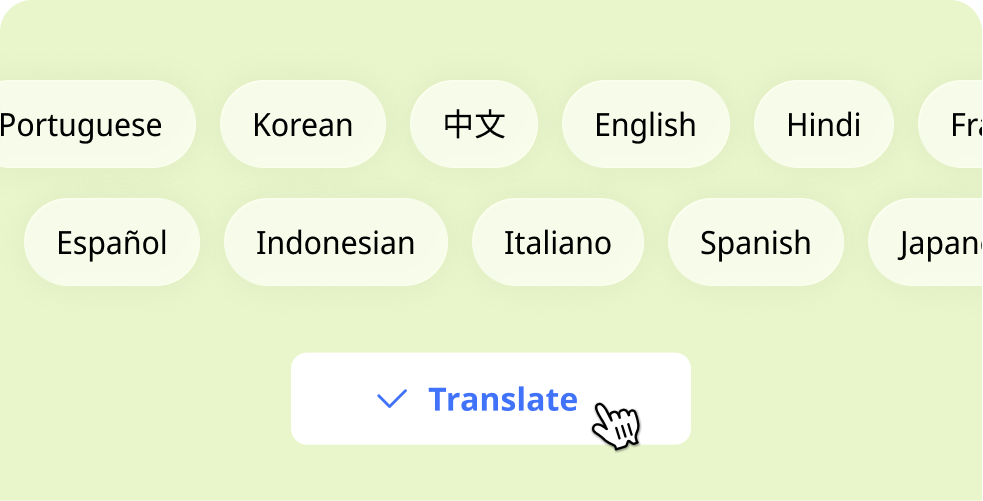Click the Hindi pill in the top row
The width and height of the screenshot is (983, 501).
coord(823,125)
